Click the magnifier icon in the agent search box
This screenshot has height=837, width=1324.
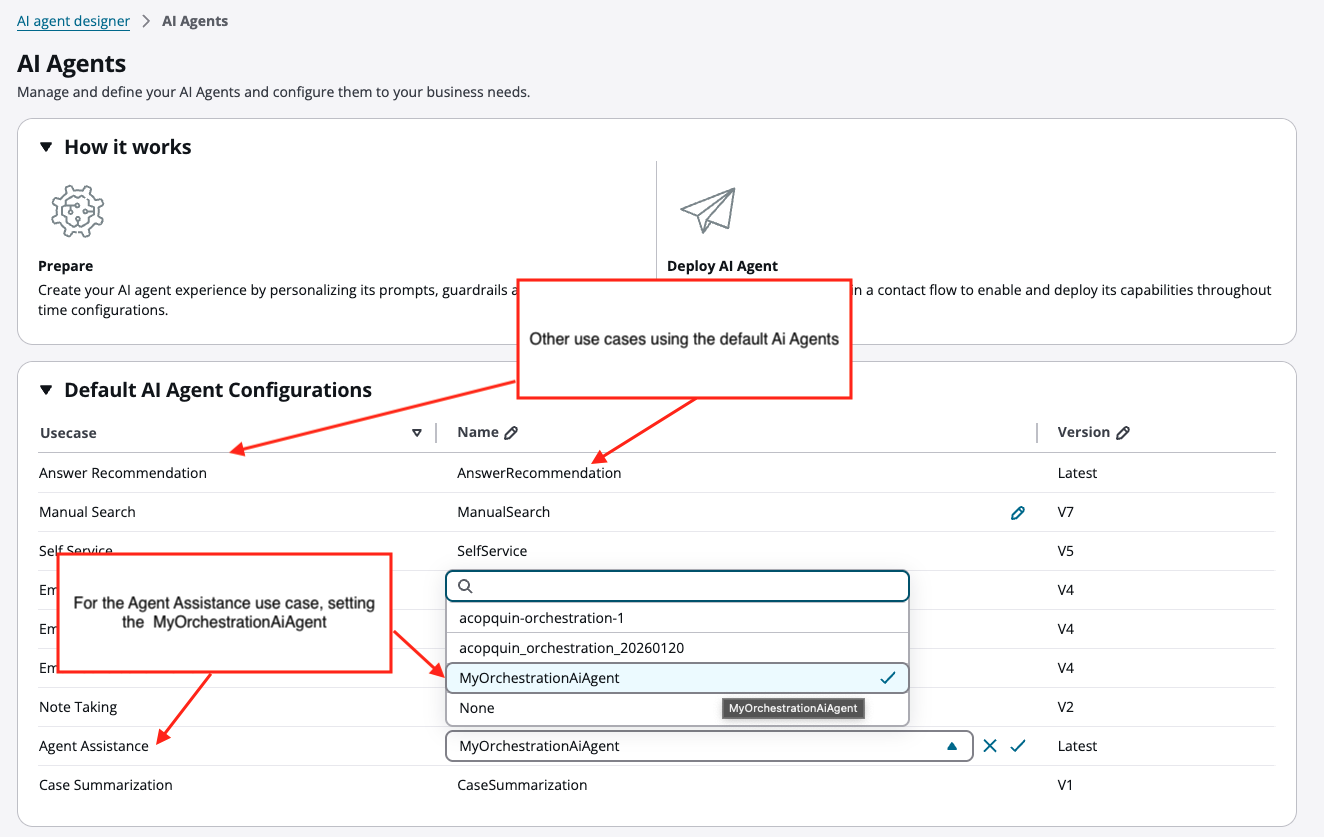(464, 585)
